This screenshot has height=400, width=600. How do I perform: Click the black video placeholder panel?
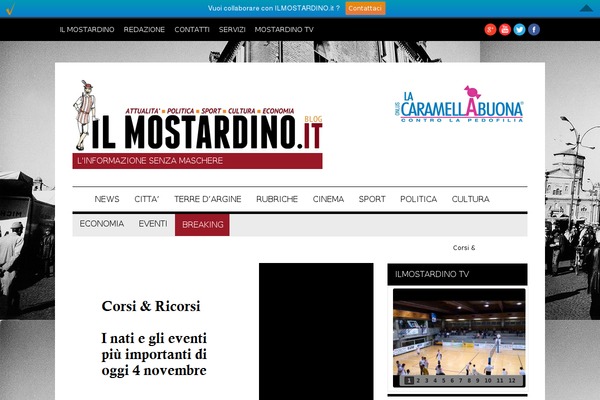point(316,331)
